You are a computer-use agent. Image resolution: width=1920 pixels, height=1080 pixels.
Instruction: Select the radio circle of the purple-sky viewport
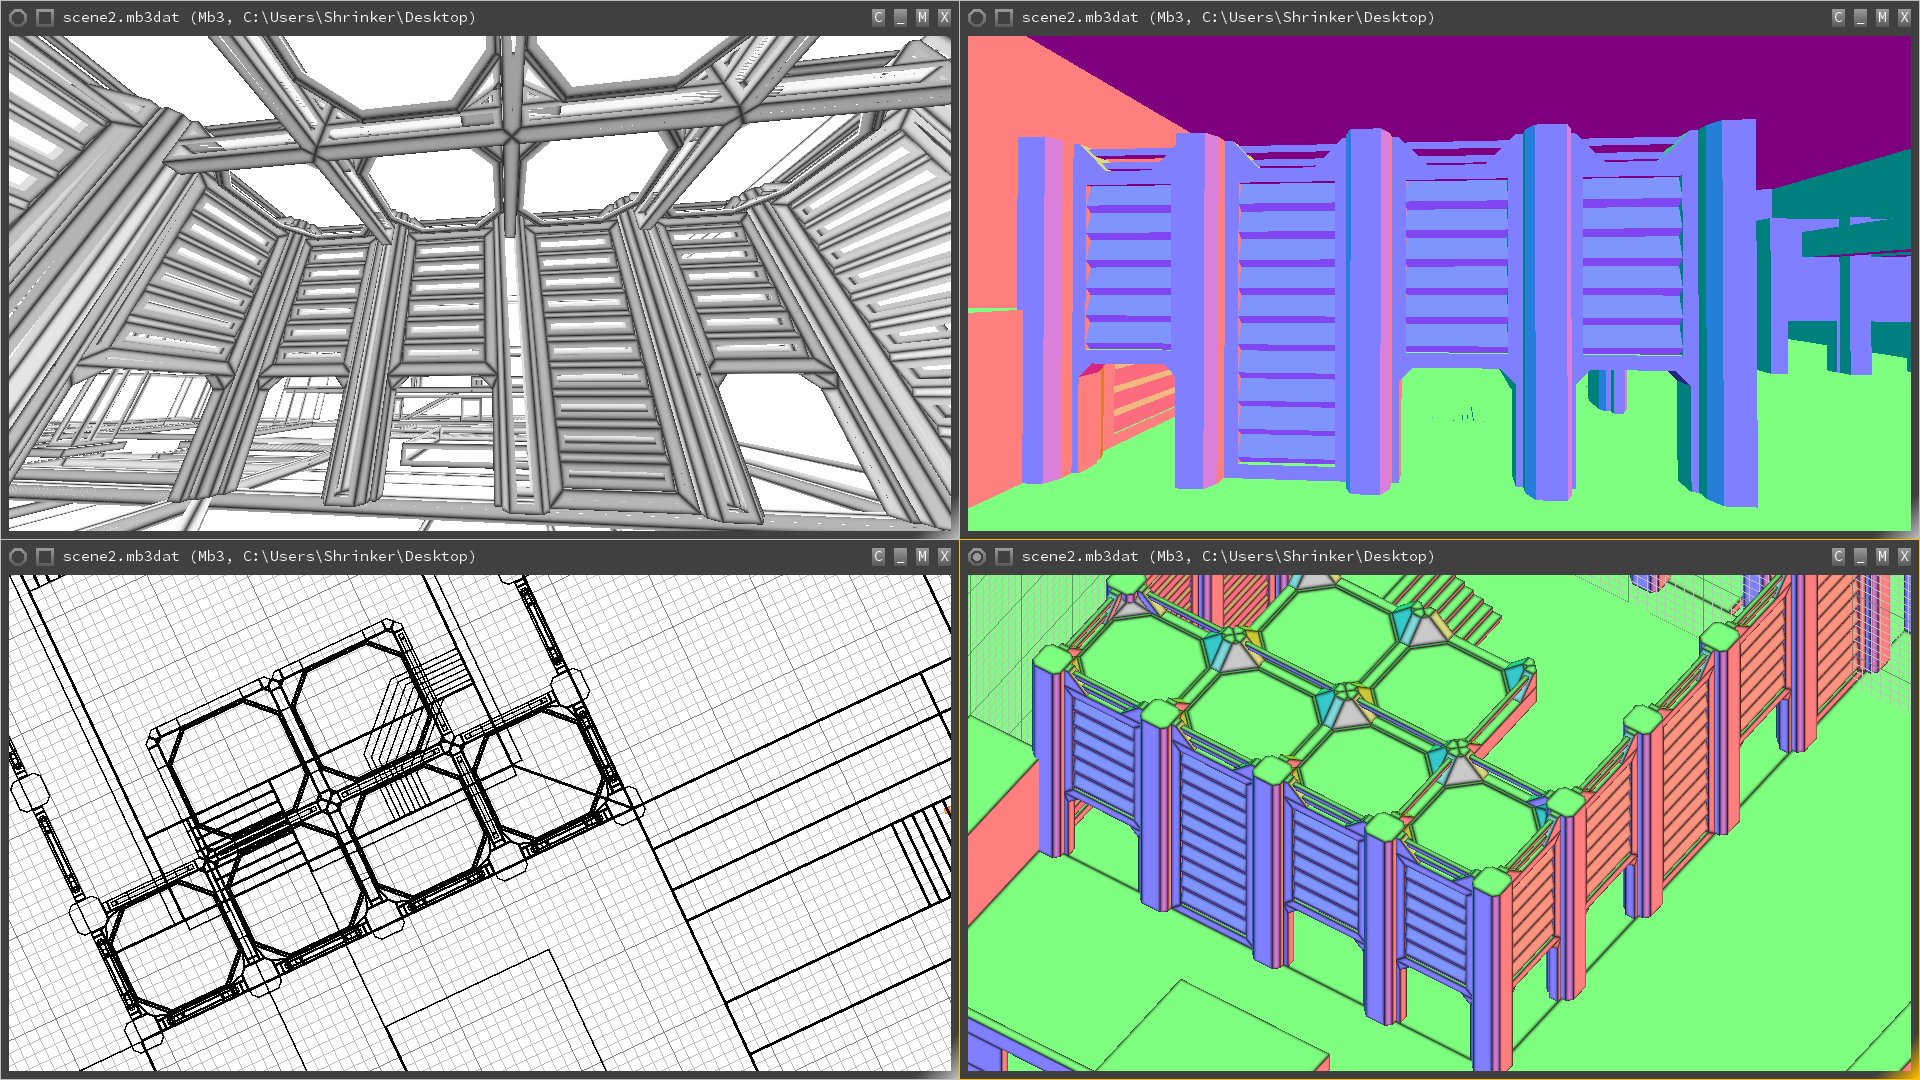[978, 17]
